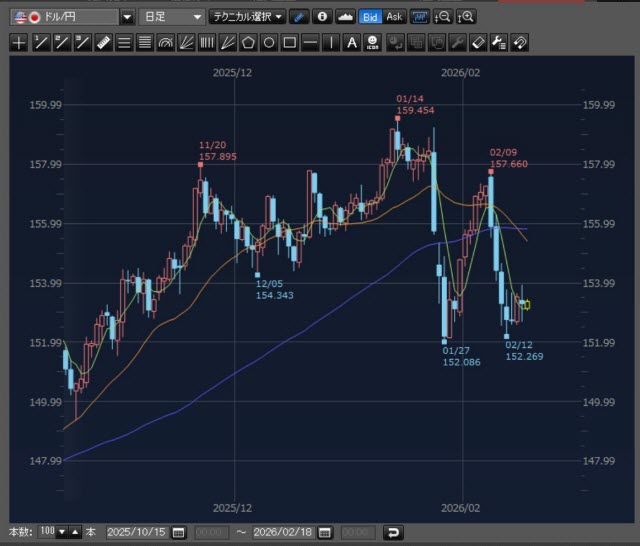
Task: Click the 147.99 right price axis label
Action: click(x=598, y=461)
